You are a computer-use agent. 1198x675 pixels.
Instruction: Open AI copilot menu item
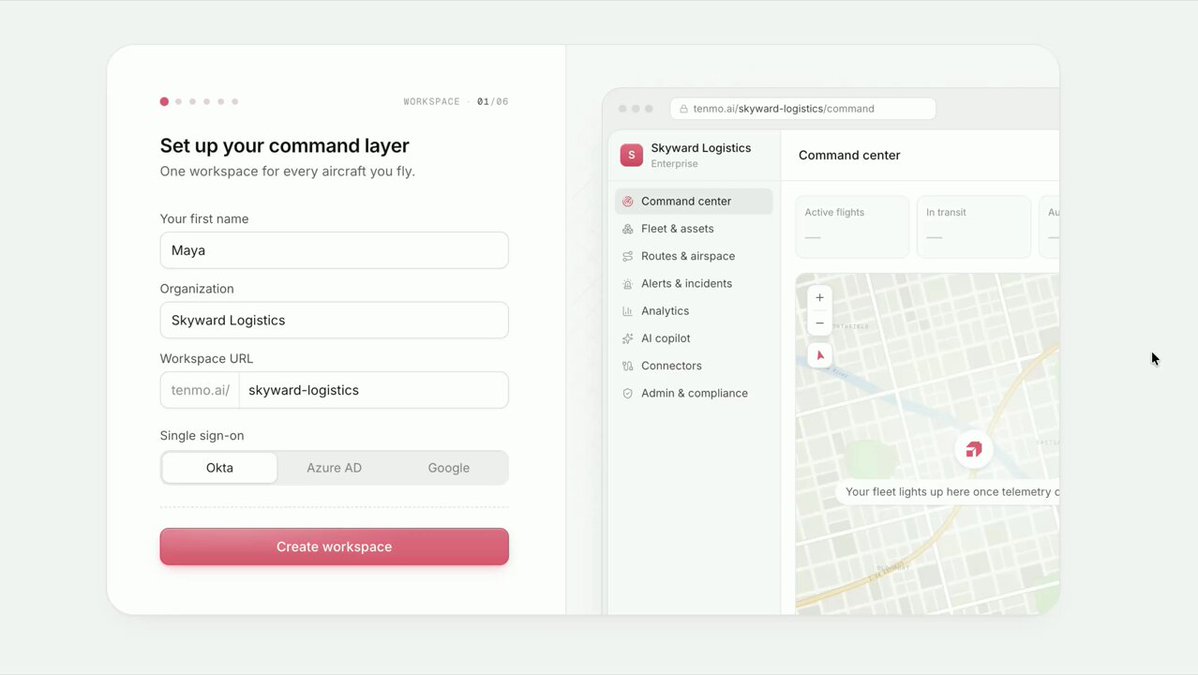tap(694, 339)
